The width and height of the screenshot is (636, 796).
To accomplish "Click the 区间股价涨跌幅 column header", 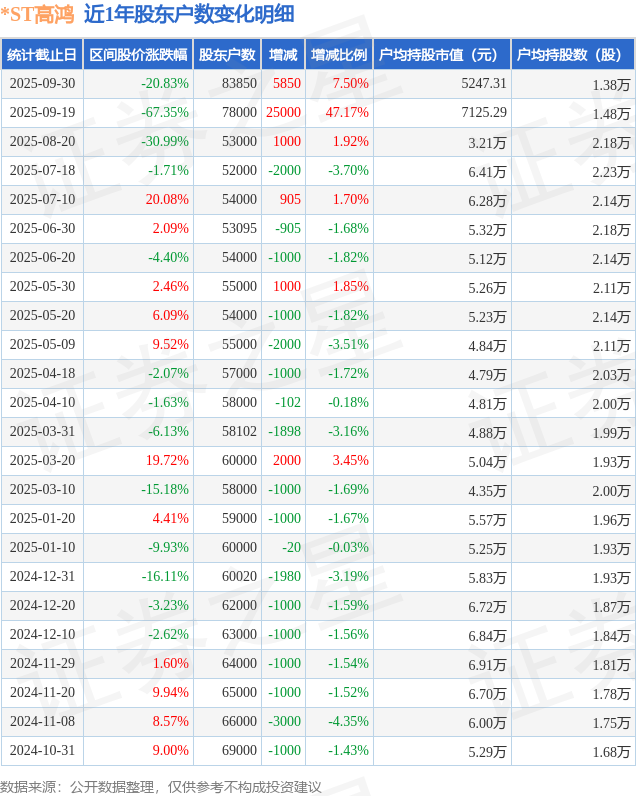I will click(x=138, y=55).
